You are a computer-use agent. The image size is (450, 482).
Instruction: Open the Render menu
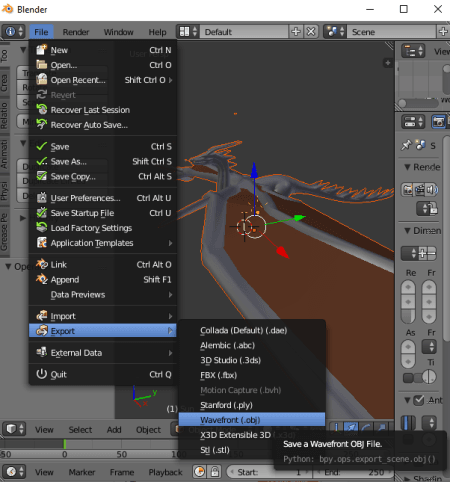tap(76, 32)
